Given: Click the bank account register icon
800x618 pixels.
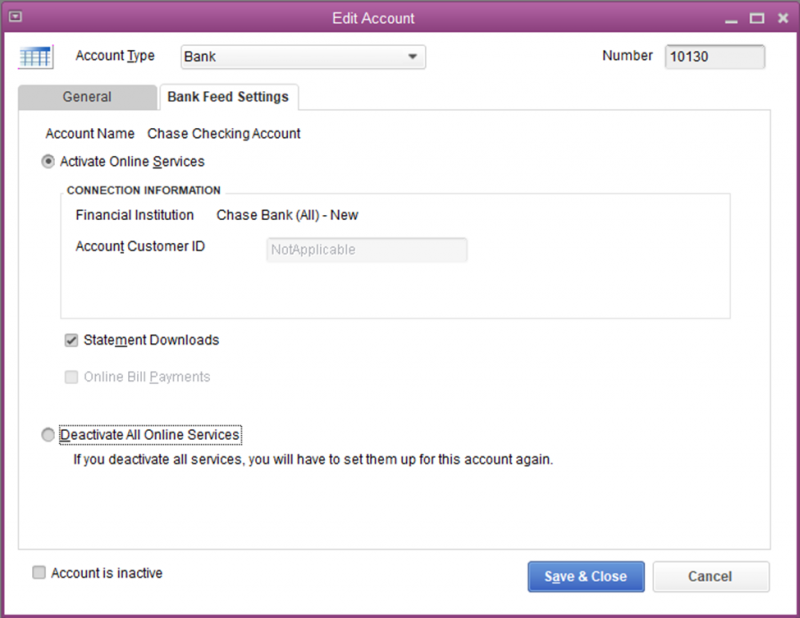Looking at the screenshot, I should 35,56.
